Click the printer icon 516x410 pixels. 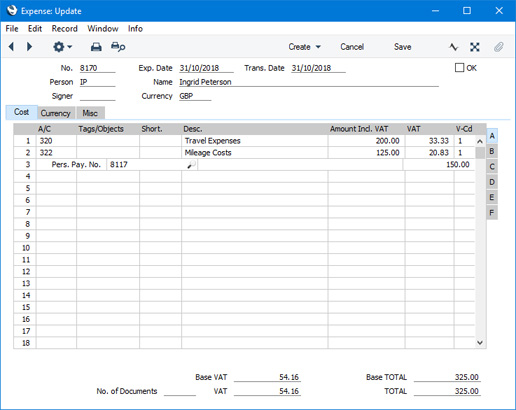click(x=96, y=47)
